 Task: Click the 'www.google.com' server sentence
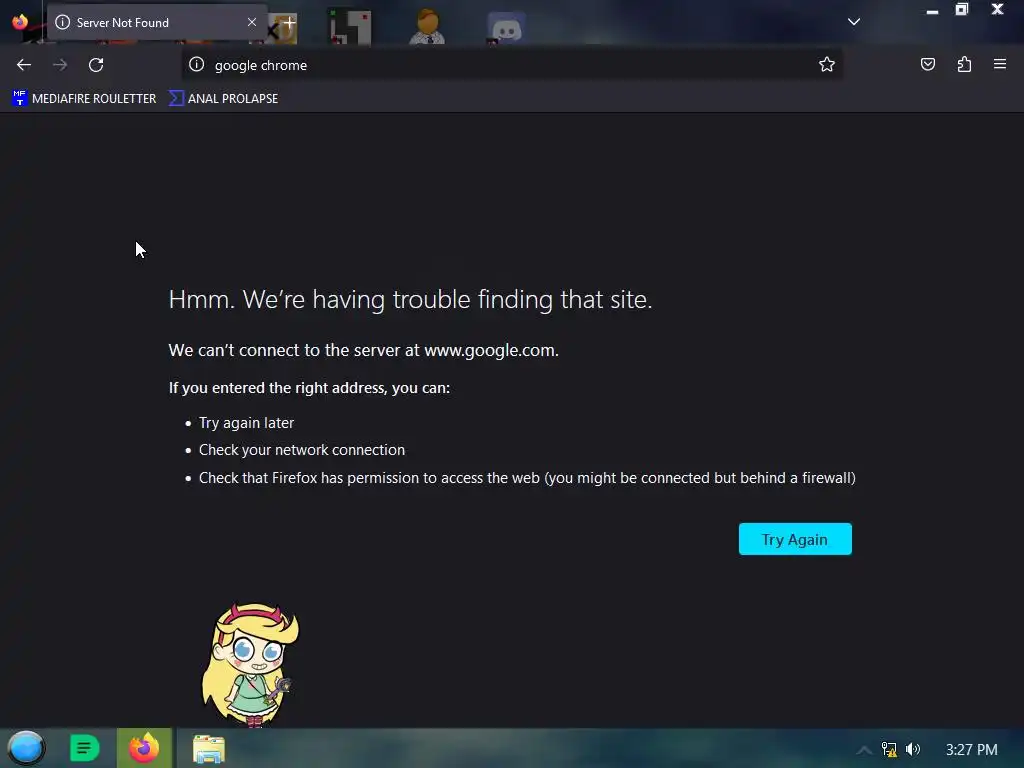(x=364, y=350)
